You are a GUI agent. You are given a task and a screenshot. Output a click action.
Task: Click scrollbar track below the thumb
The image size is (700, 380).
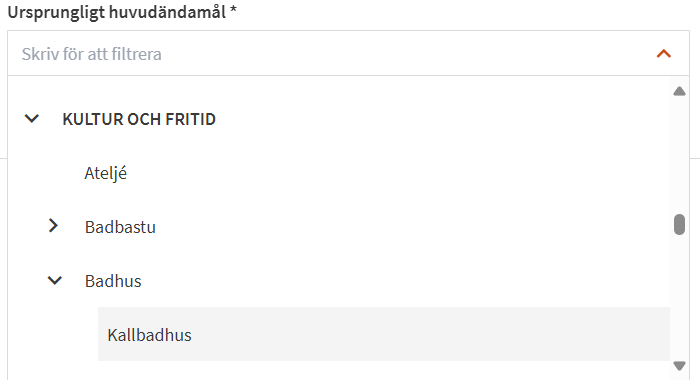point(679,297)
